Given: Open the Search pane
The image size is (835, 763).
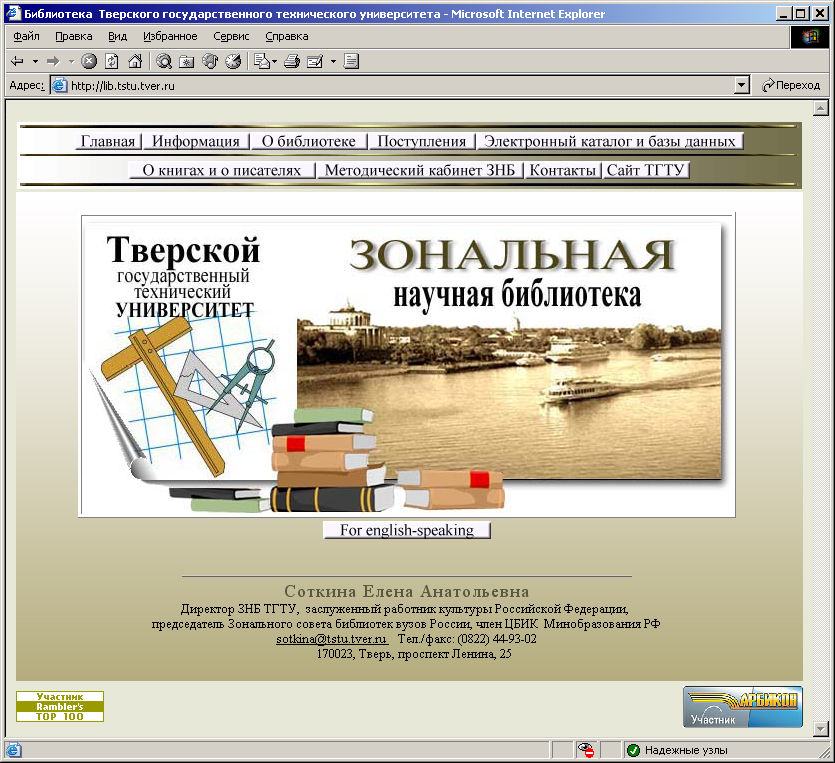Looking at the screenshot, I should (x=163, y=61).
